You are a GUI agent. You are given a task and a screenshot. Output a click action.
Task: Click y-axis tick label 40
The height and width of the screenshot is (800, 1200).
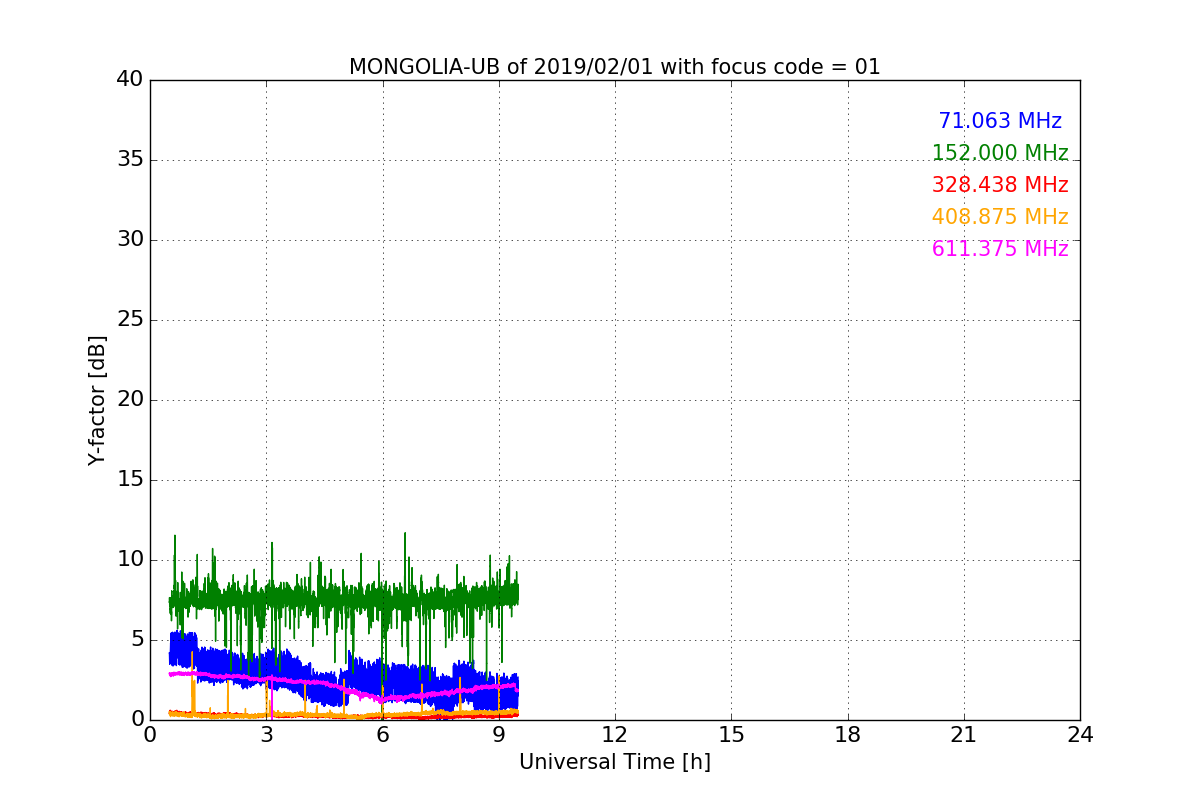[x=130, y=80]
